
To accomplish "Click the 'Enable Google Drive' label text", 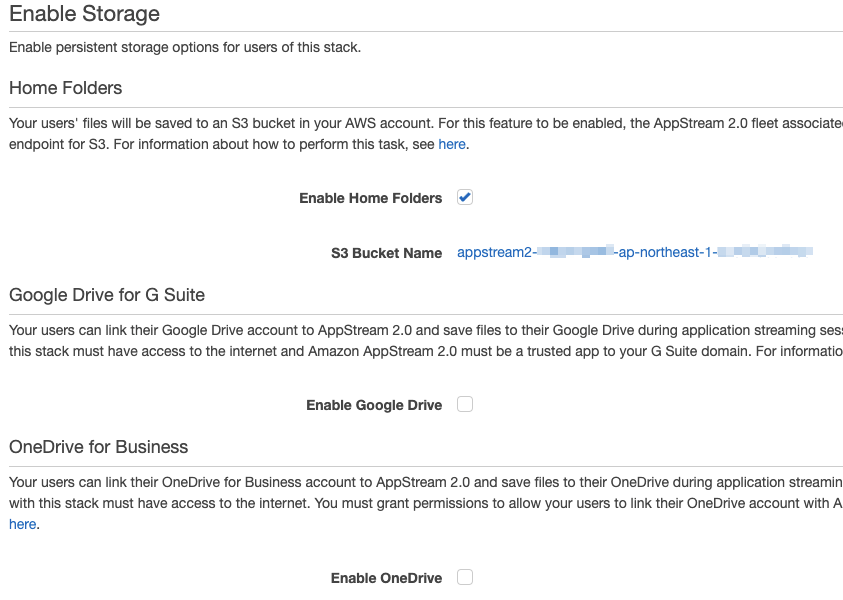I will click(374, 405).
